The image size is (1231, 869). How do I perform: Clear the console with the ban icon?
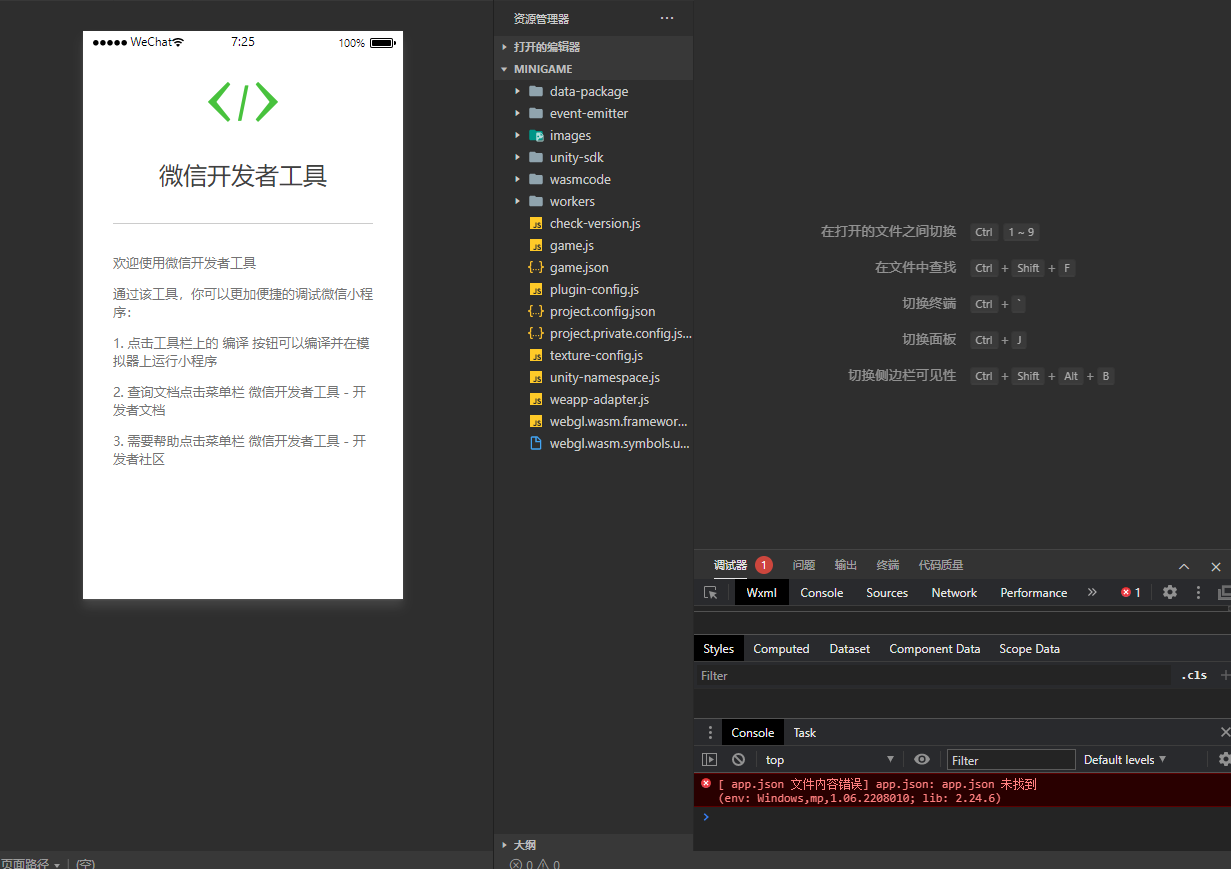(738, 760)
